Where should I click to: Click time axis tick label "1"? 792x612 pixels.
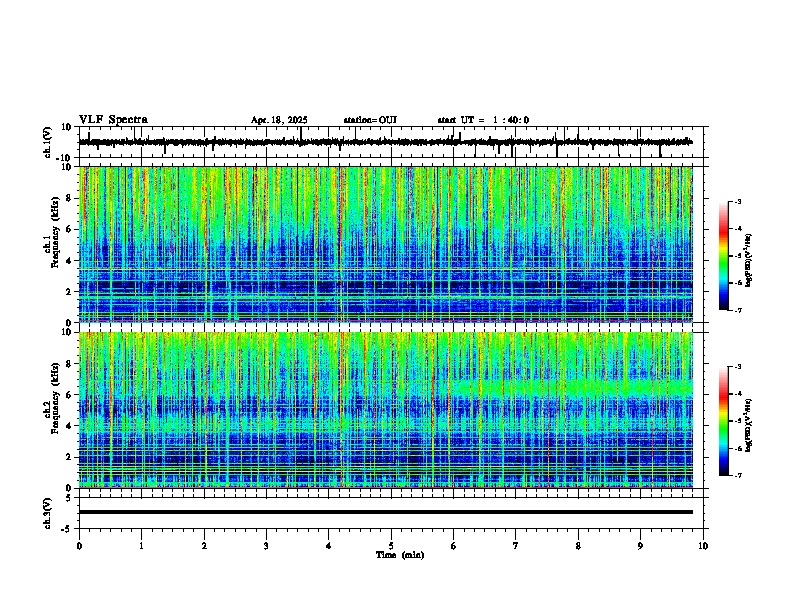(x=141, y=546)
